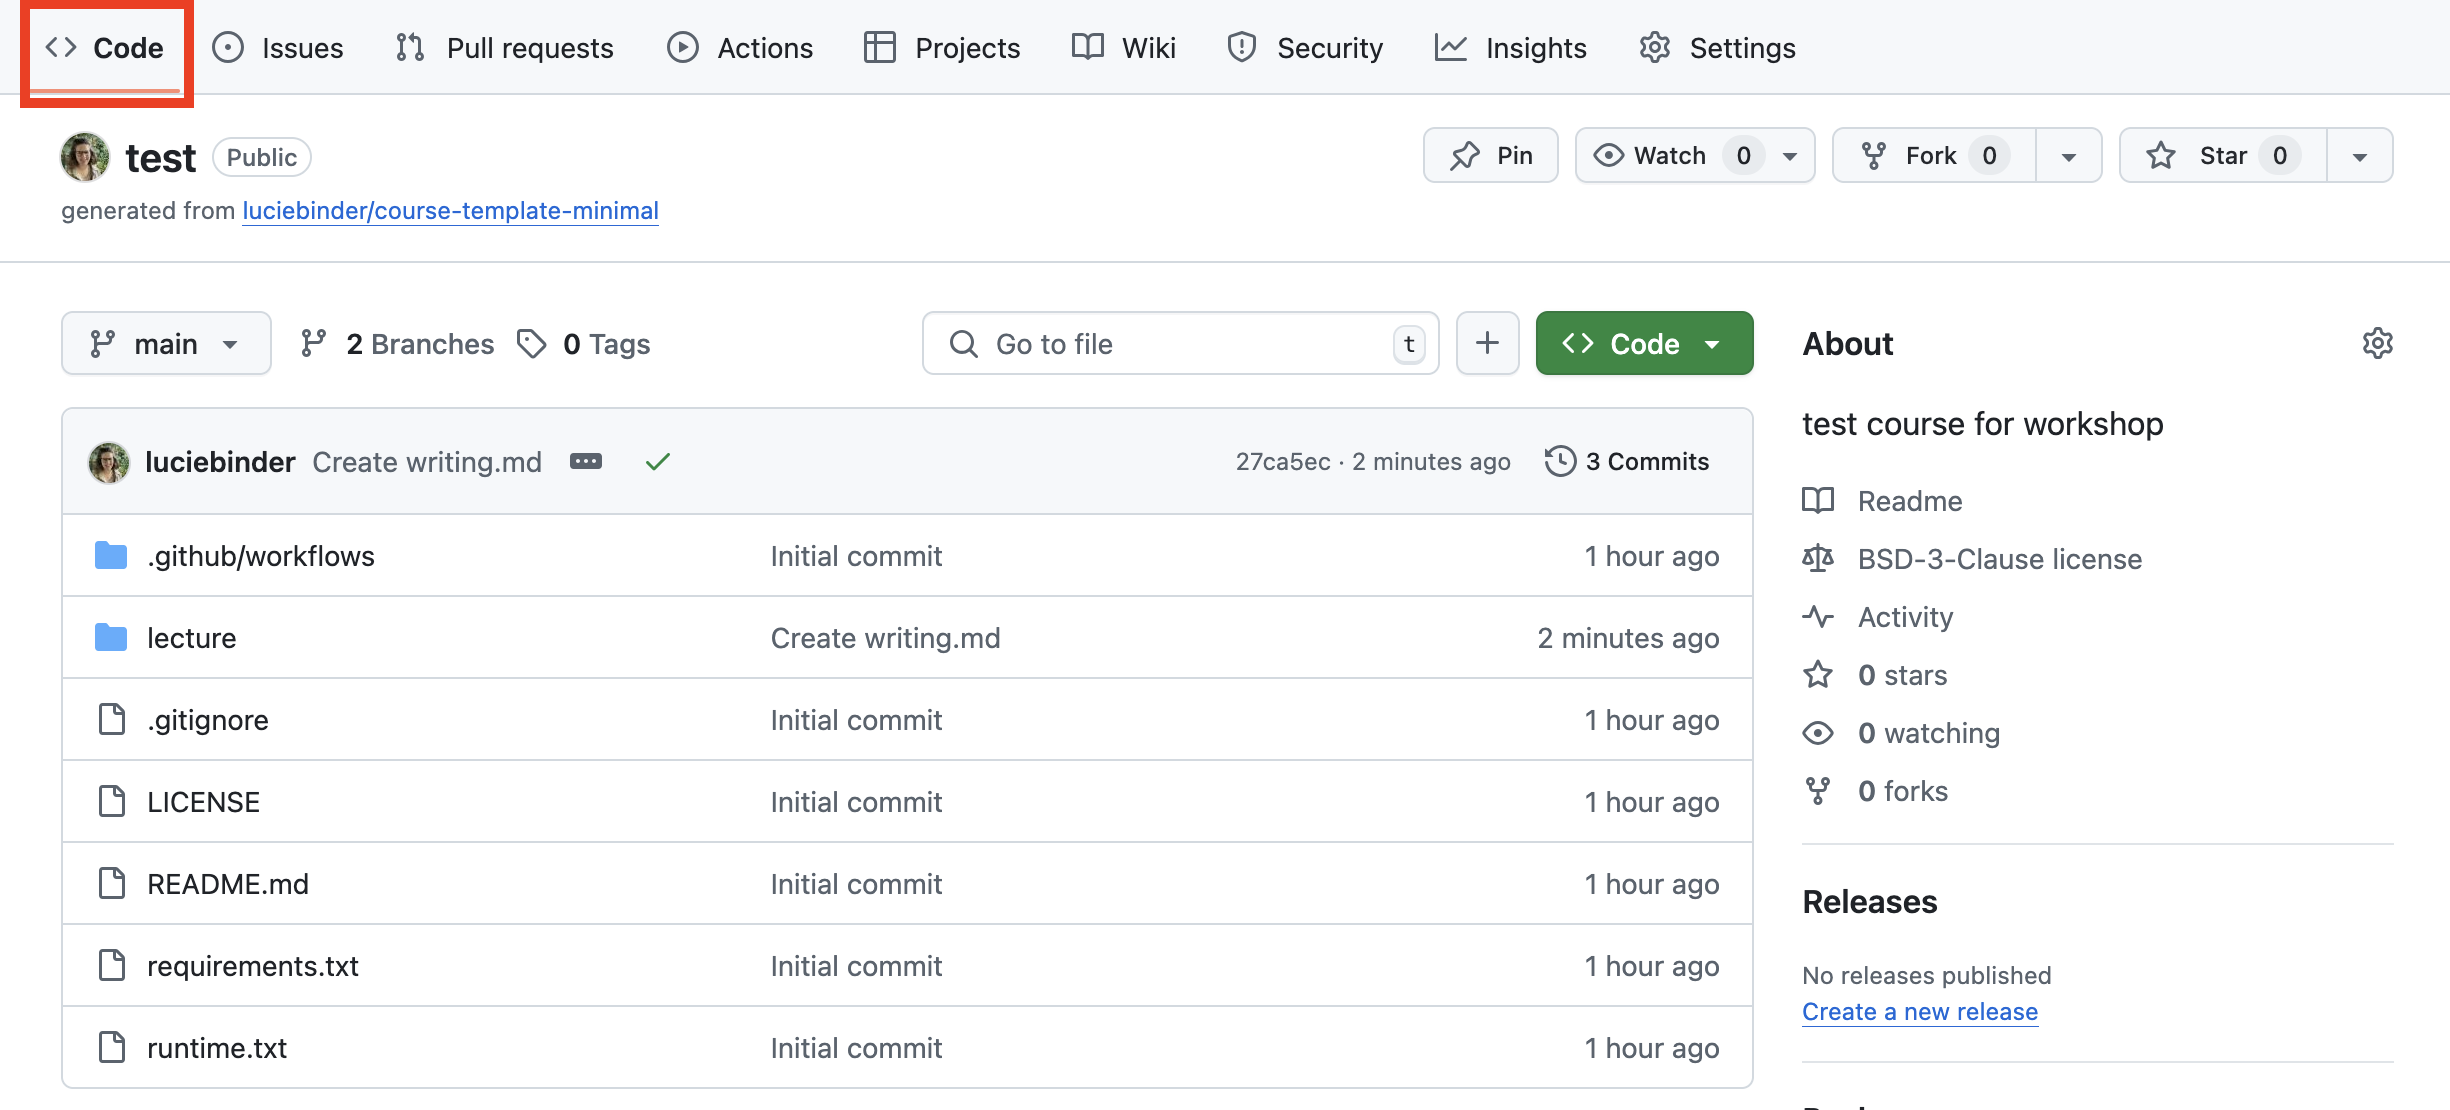The image size is (2450, 1110).
Task: Open the lecture folder
Action: coord(192,638)
